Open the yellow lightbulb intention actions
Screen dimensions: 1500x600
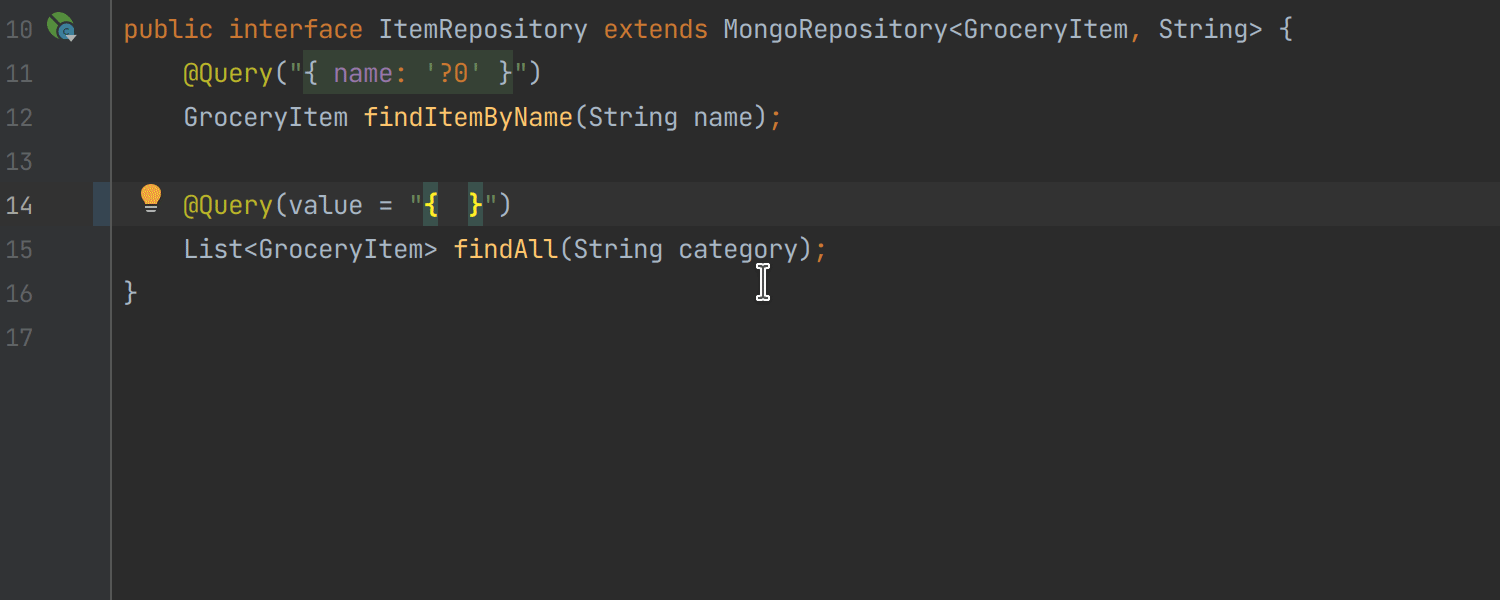(151, 197)
